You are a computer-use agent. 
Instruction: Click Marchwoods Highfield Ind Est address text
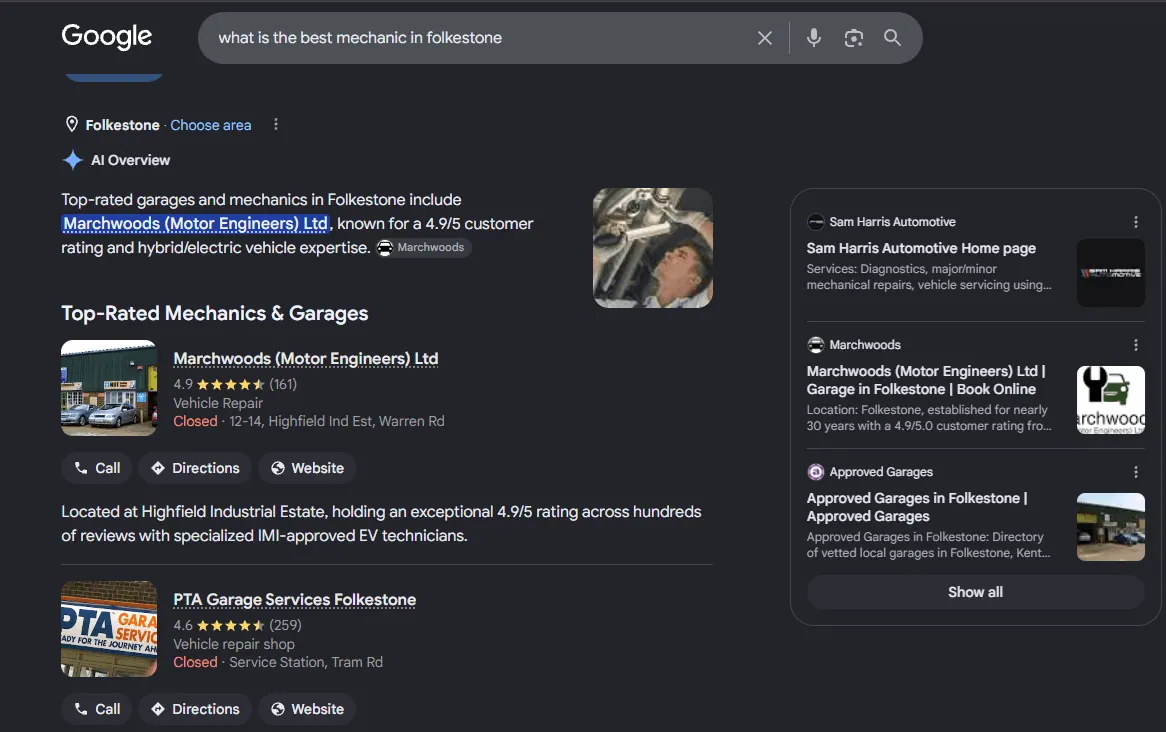(337, 421)
